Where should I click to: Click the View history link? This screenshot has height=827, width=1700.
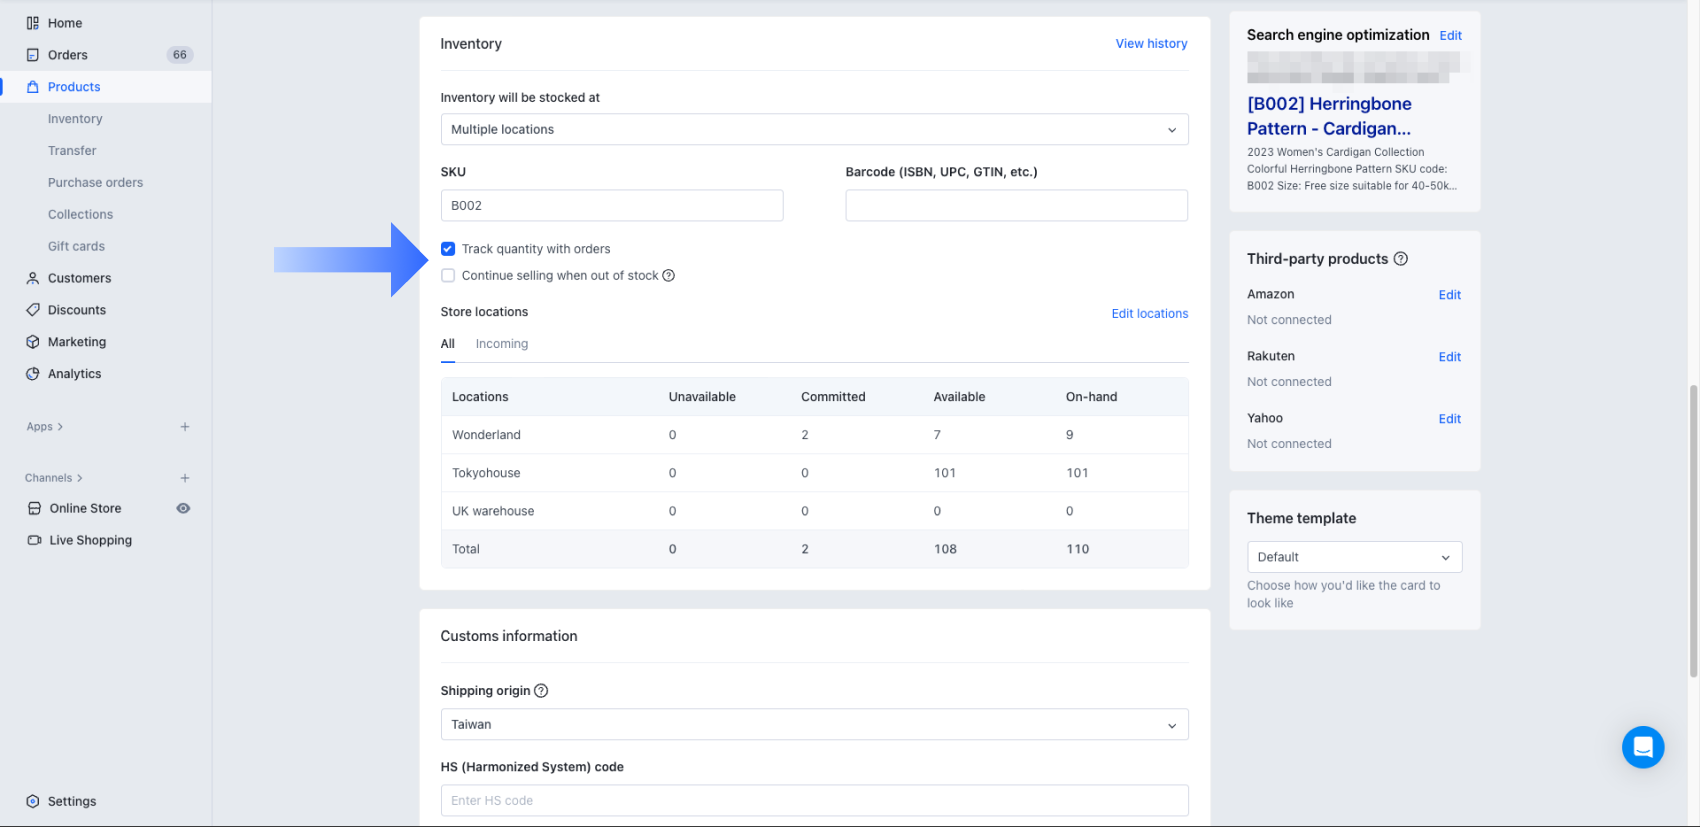pyautogui.click(x=1151, y=44)
